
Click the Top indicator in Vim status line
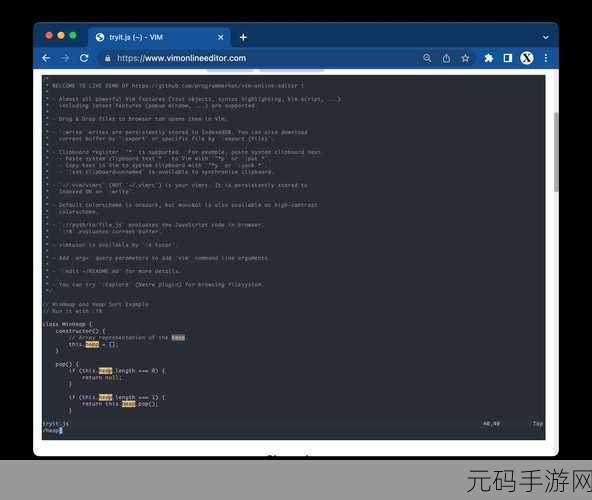point(538,424)
